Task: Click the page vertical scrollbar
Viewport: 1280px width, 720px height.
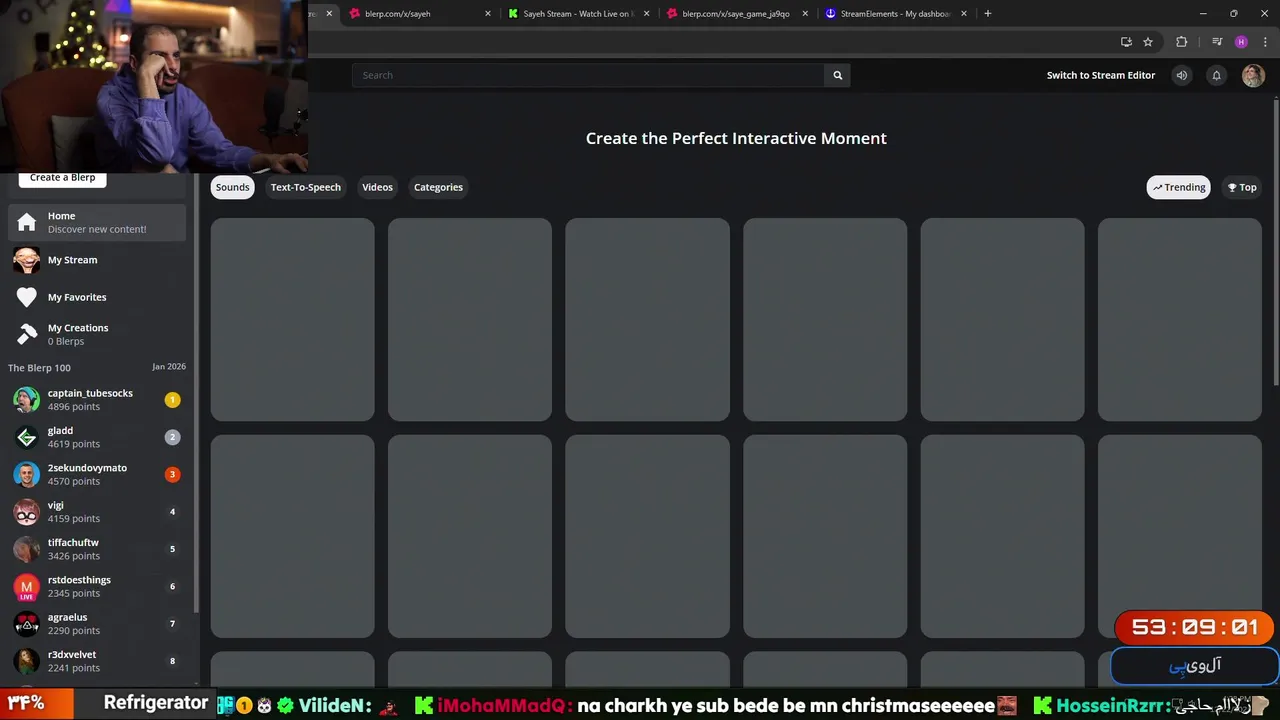Action: [x=1276, y=240]
